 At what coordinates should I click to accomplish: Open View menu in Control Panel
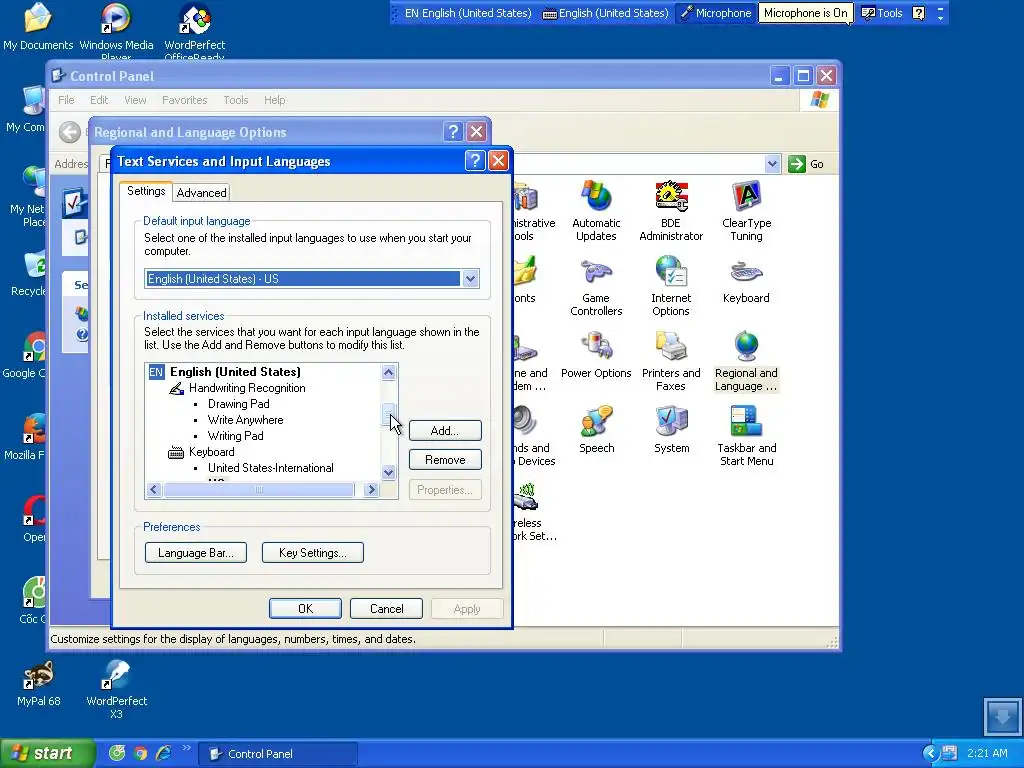135,100
